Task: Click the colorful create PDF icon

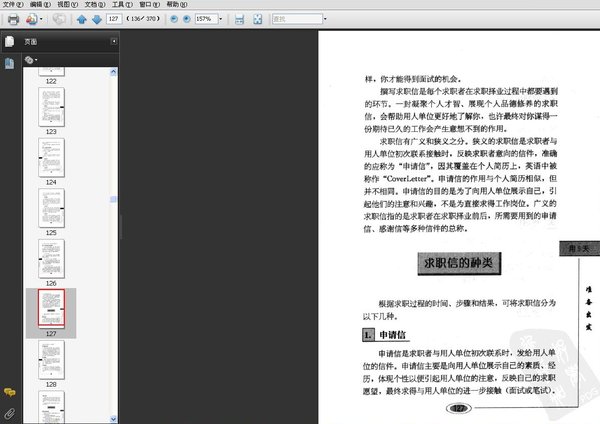Action: (31, 19)
